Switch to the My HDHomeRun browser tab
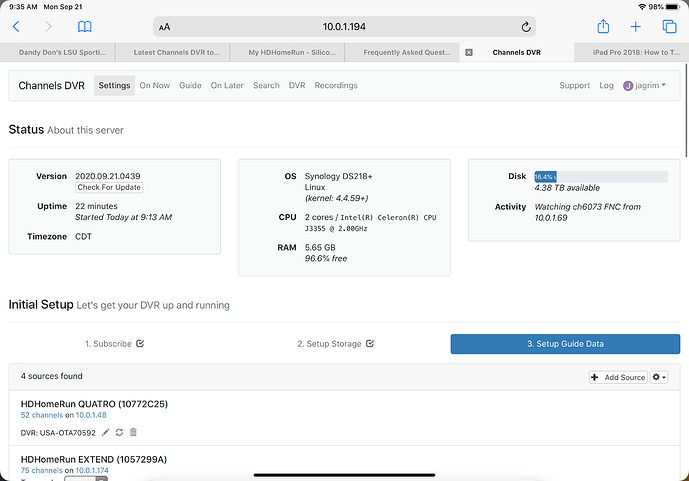This screenshot has width=689, height=481. click(287, 52)
